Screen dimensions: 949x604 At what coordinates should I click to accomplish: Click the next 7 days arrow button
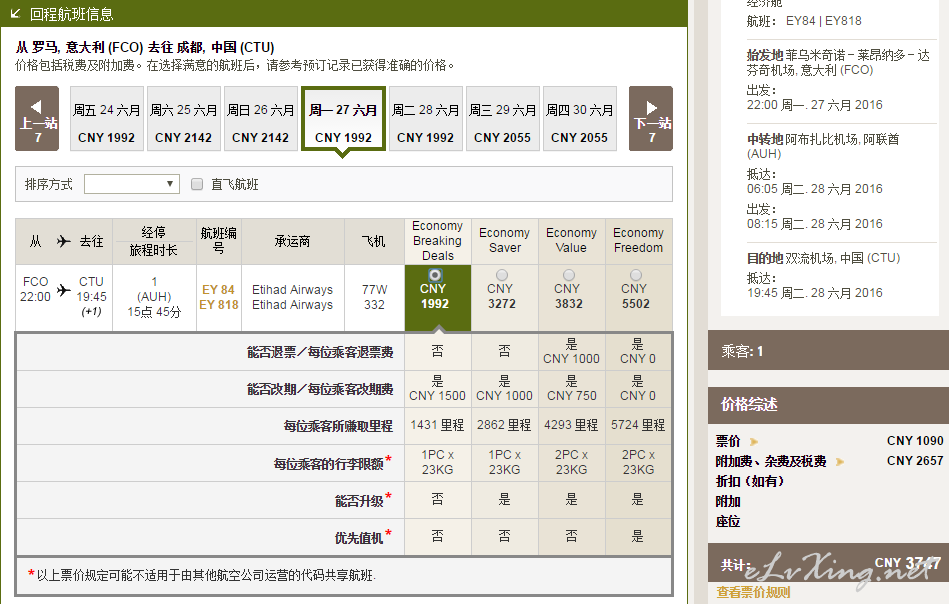[651, 119]
